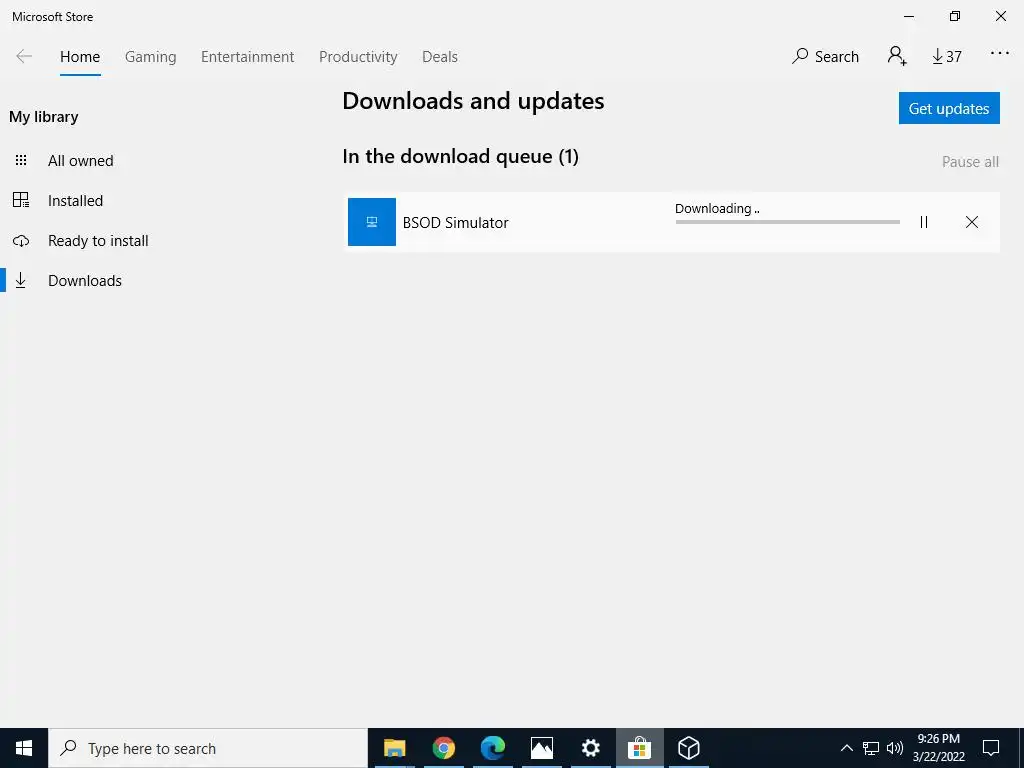Open the 3D cube app on taskbar
Screen dimensions: 1024x768
pos(688,748)
